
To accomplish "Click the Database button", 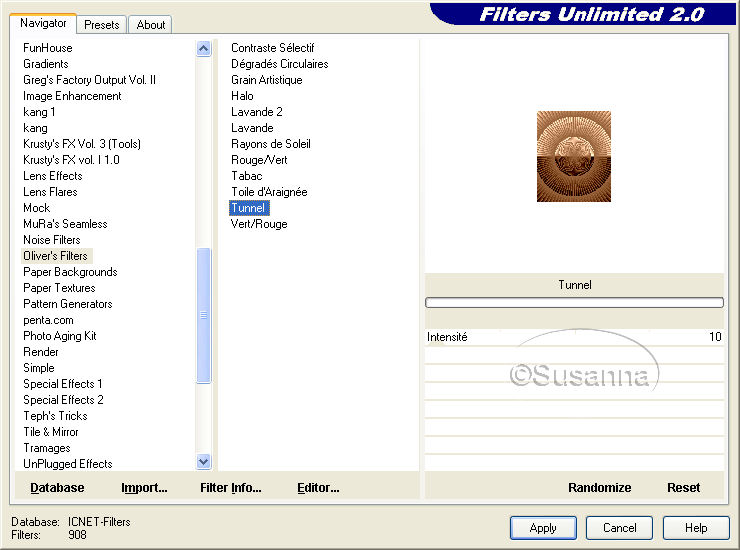I will pos(57,488).
